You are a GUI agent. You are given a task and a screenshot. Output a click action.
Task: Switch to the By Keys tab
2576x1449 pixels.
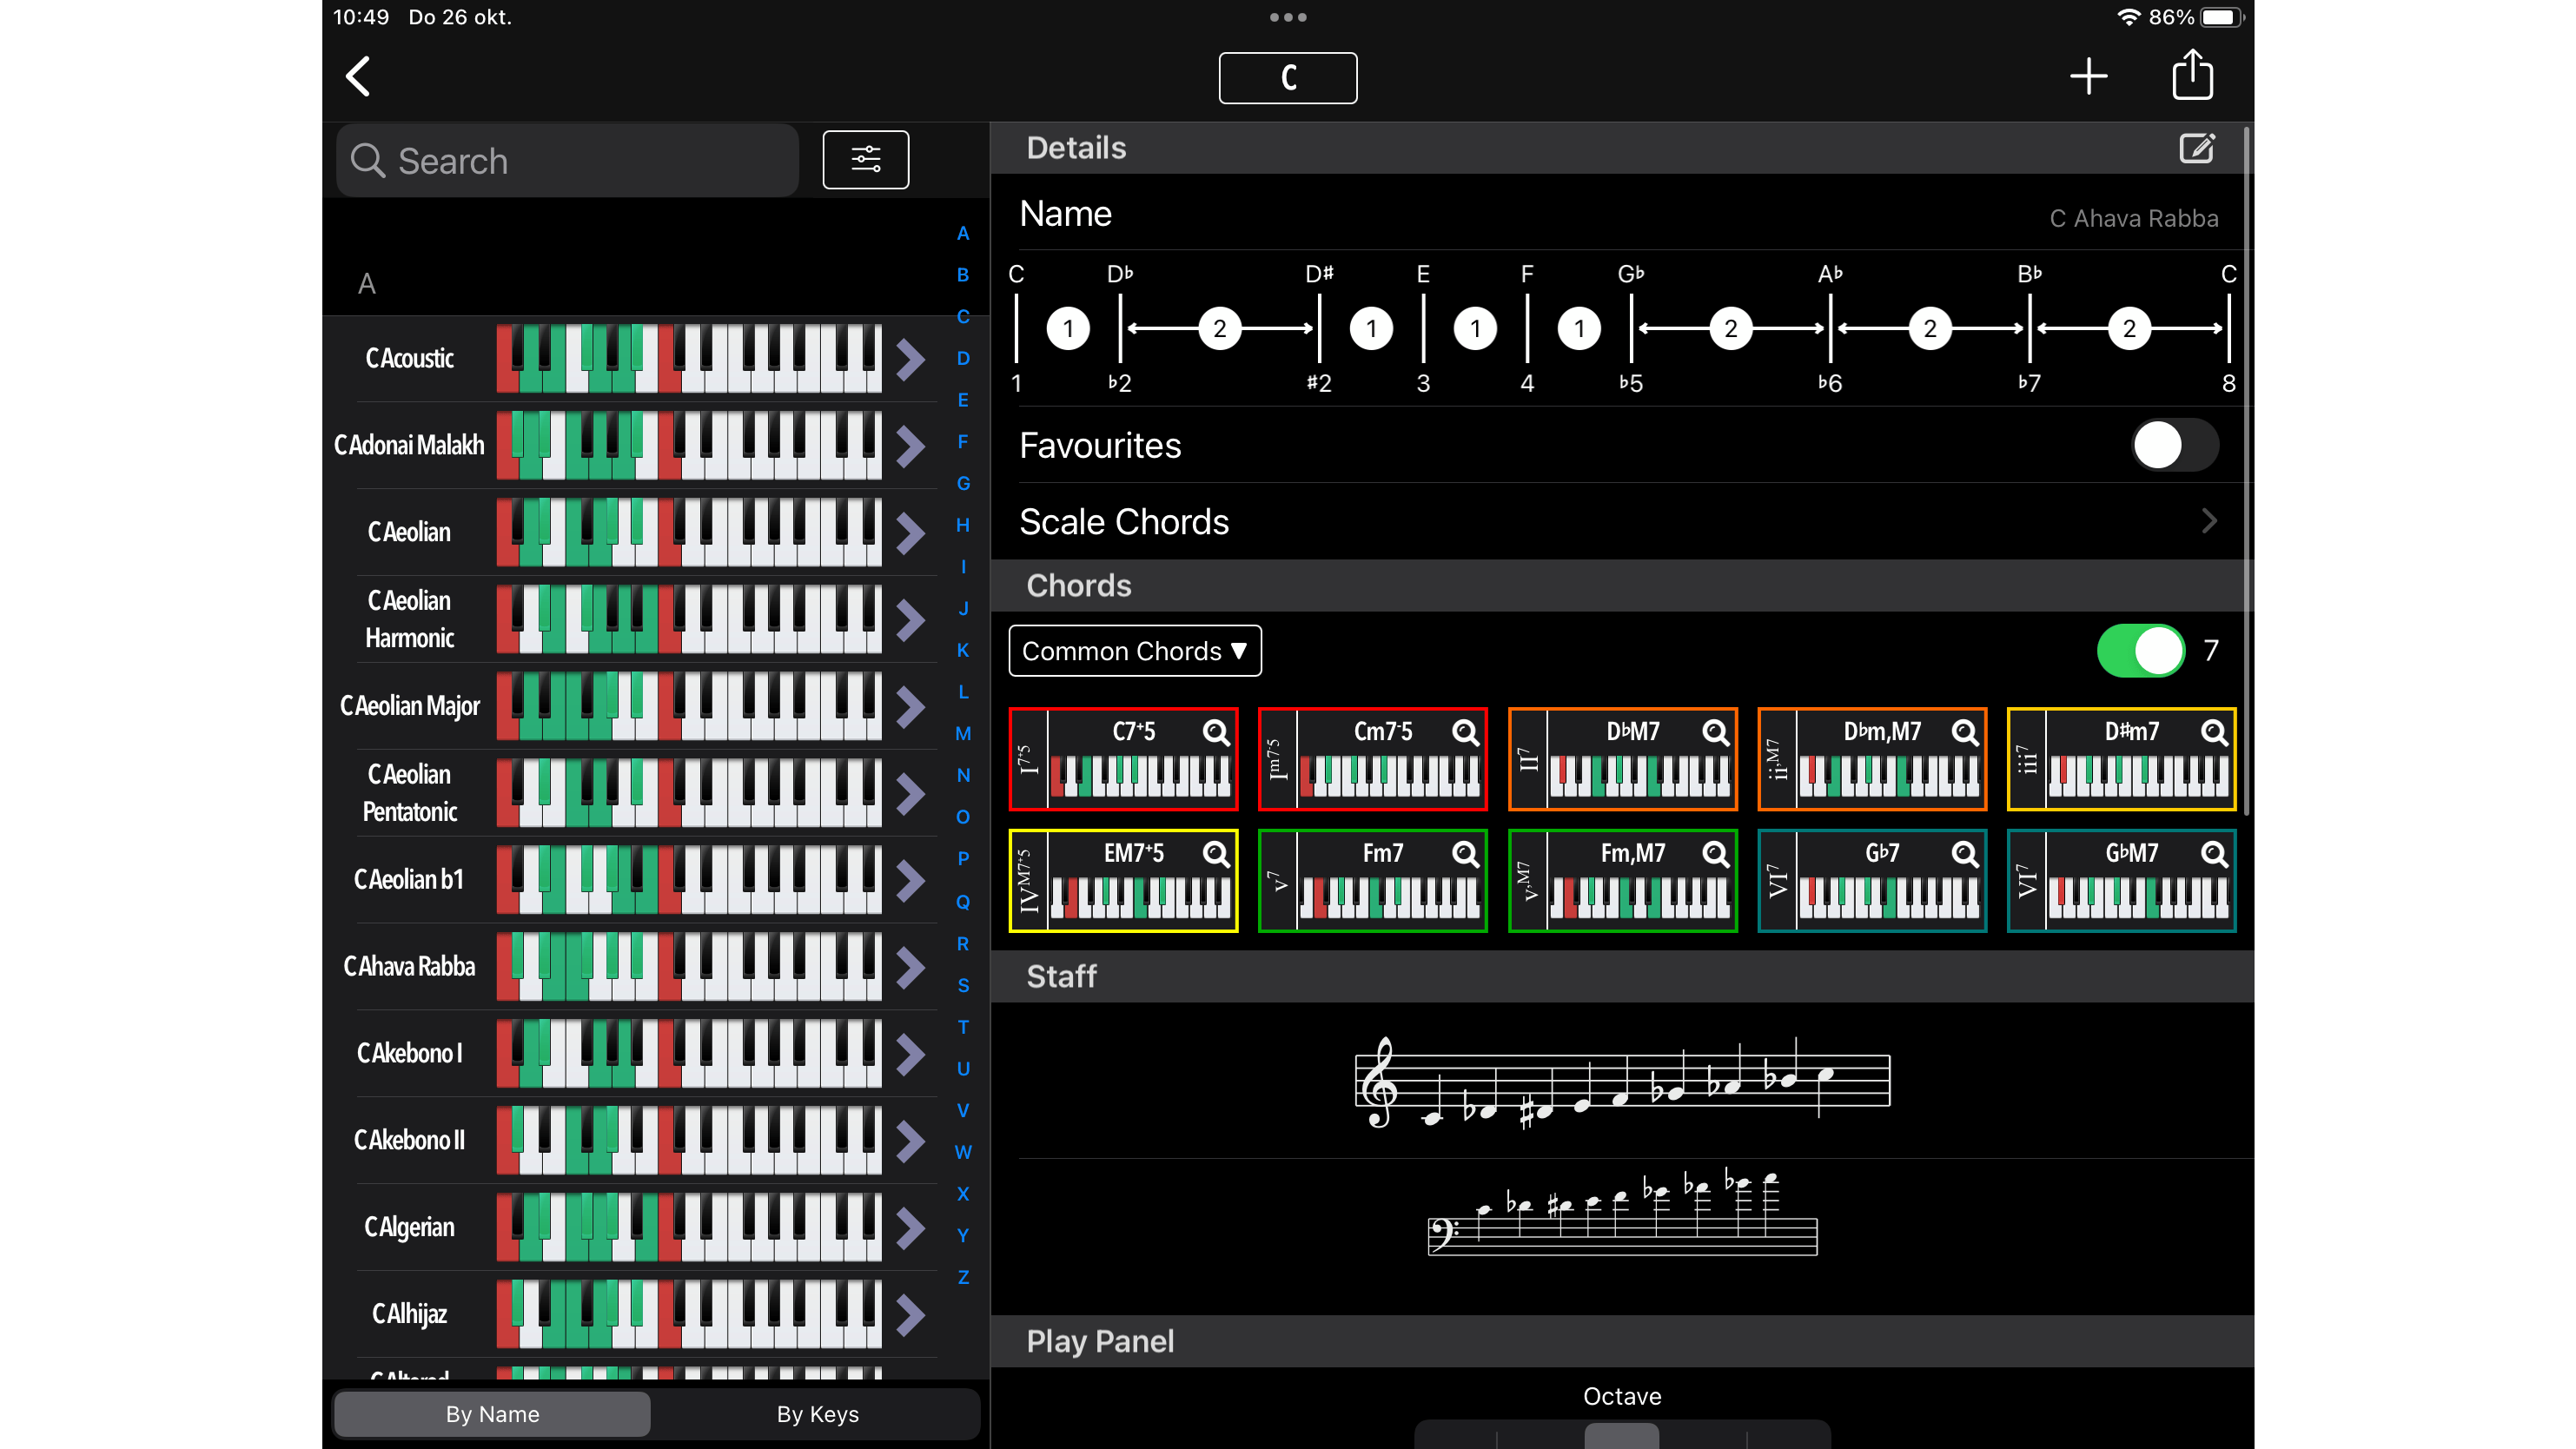pyautogui.click(x=817, y=1414)
